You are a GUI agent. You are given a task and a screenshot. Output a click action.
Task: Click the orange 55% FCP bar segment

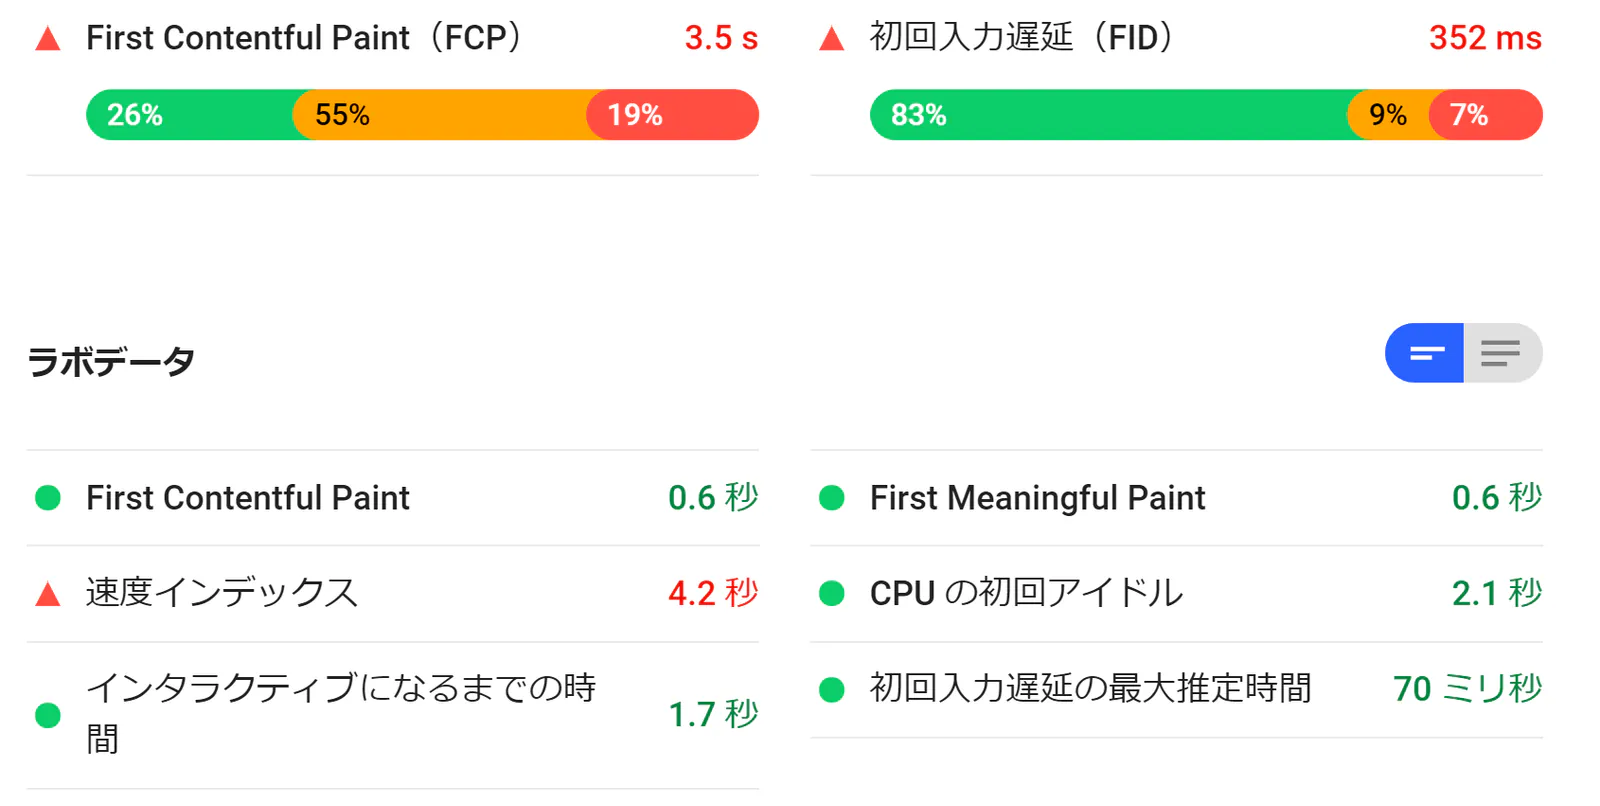[x=440, y=115]
